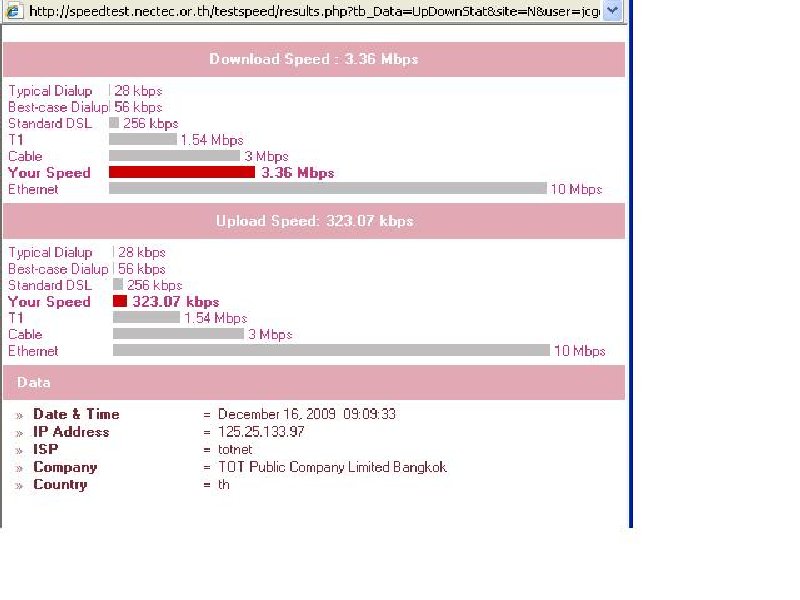Click the bullet arrow beside ISP
The height and width of the screenshot is (600, 800).
[x=19, y=451]
